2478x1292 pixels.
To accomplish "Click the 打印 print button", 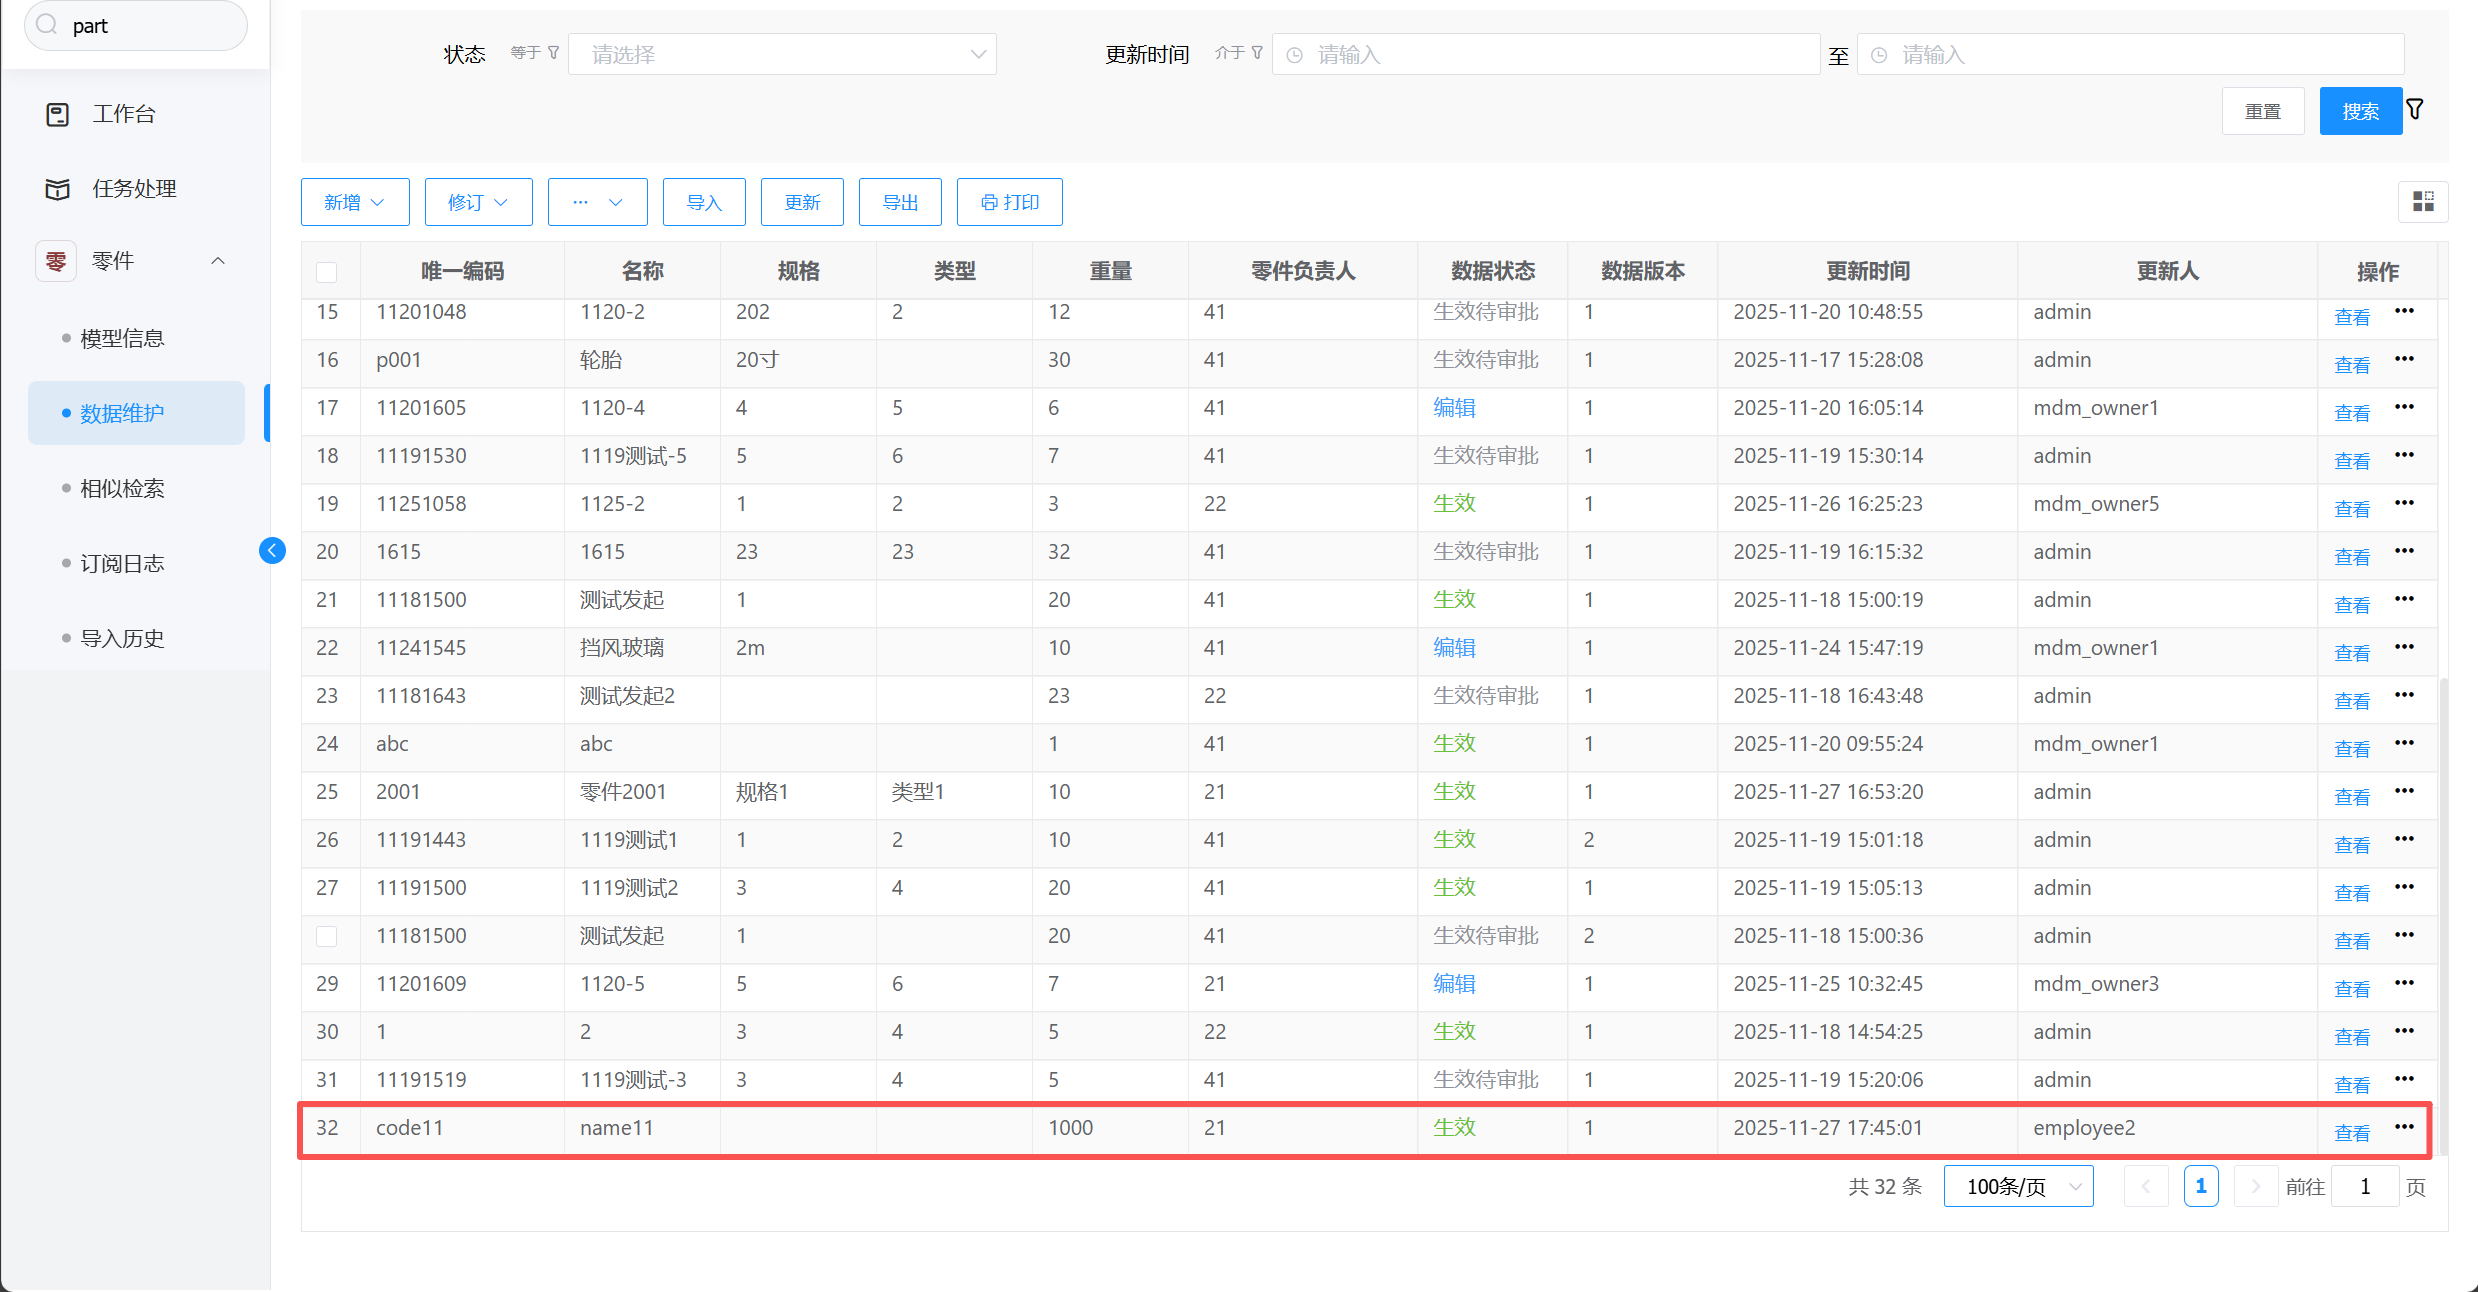I will point(1009,202).
